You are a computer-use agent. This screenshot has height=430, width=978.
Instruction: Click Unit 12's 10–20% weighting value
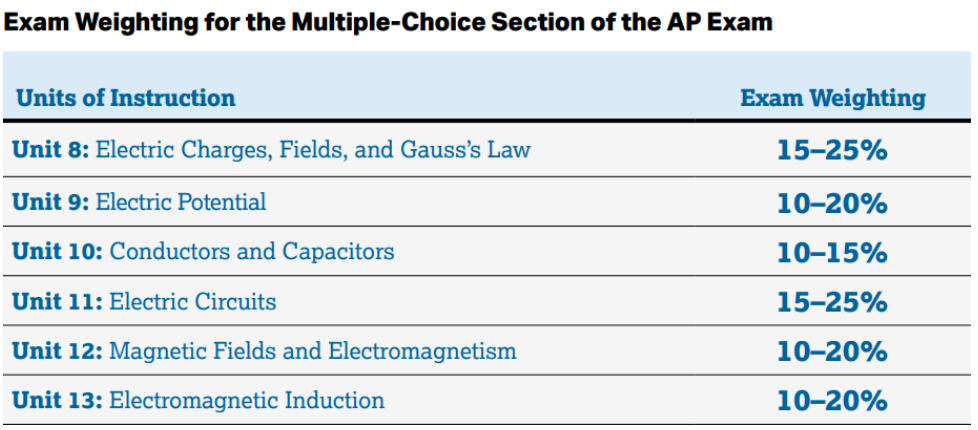(832, 351)
